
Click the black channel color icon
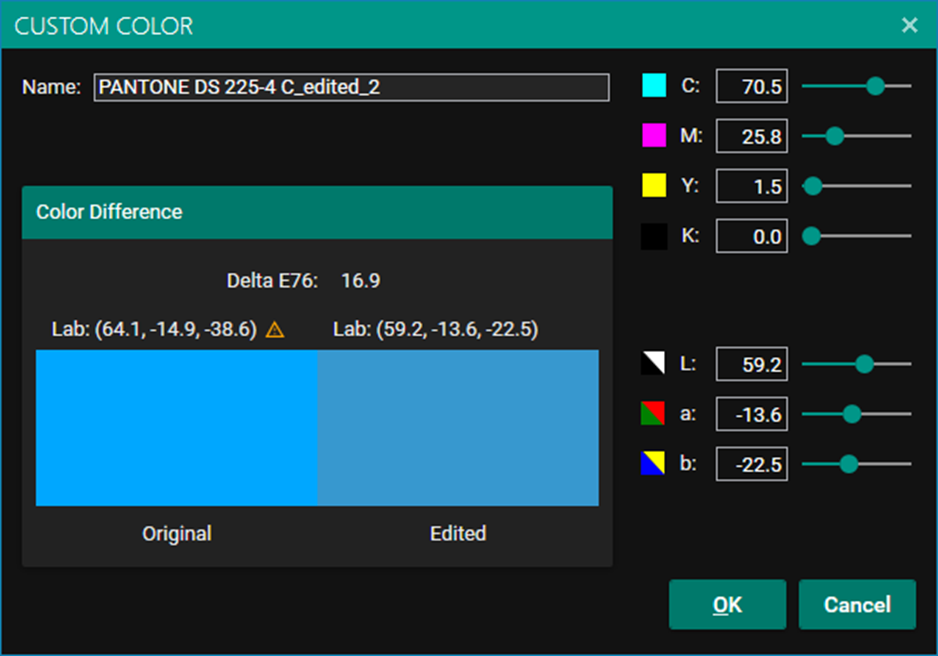pyautogui.click(x=654, y=237)
